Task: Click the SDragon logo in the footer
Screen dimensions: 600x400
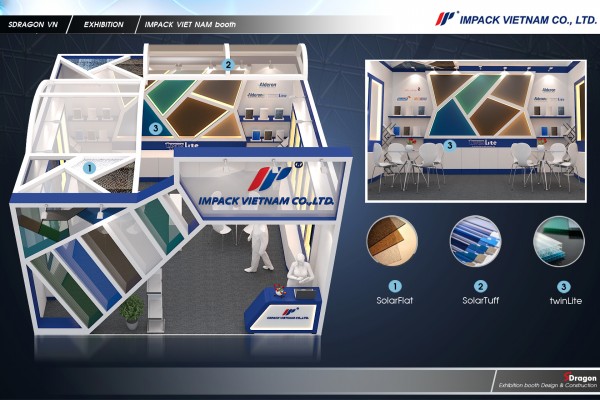Action: point(580,377)
